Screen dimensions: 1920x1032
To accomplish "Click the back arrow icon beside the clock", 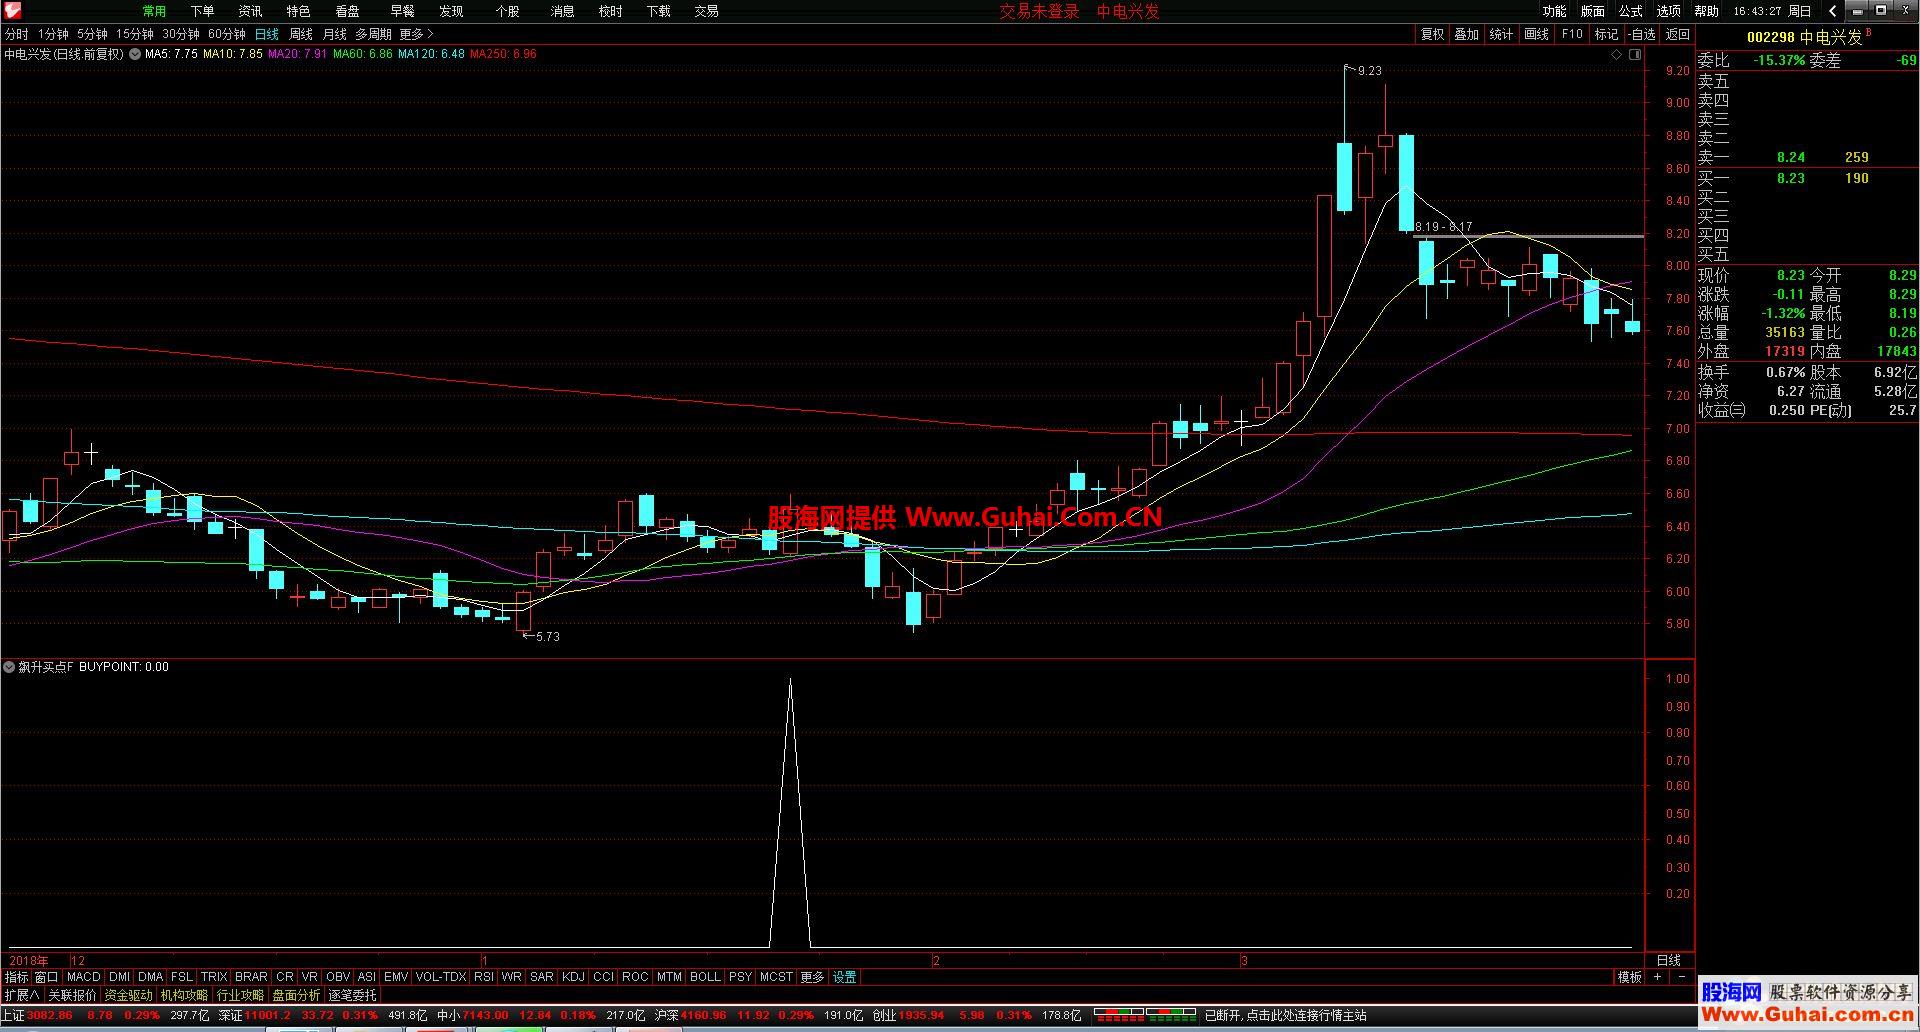I will 1833,11.
